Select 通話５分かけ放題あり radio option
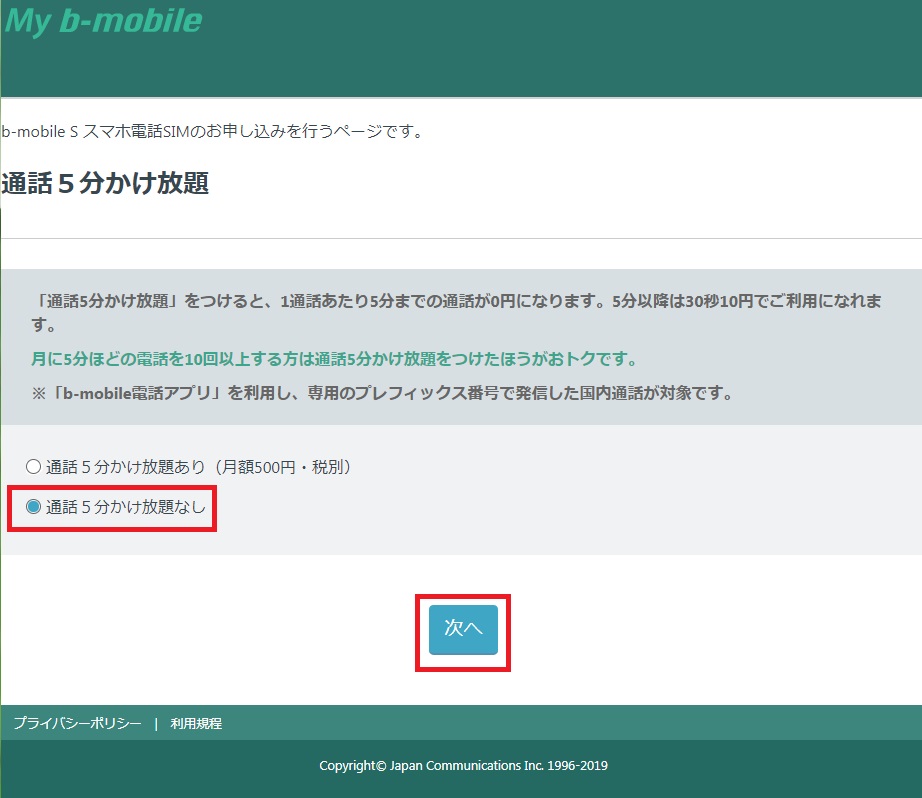The image size is (922, 798). pyautogui.click(x=34, y=467)
